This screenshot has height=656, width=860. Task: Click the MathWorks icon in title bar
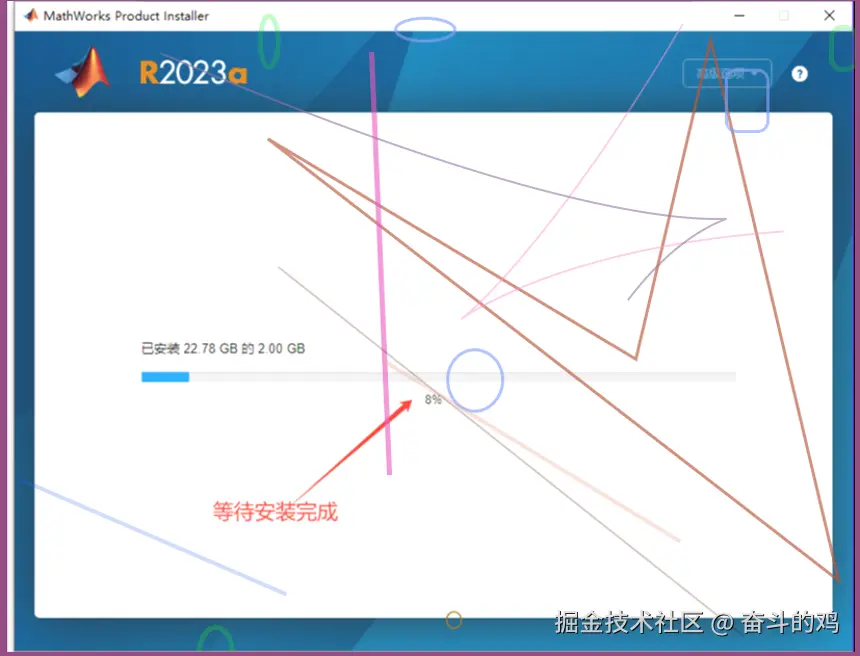click(31, 15)
